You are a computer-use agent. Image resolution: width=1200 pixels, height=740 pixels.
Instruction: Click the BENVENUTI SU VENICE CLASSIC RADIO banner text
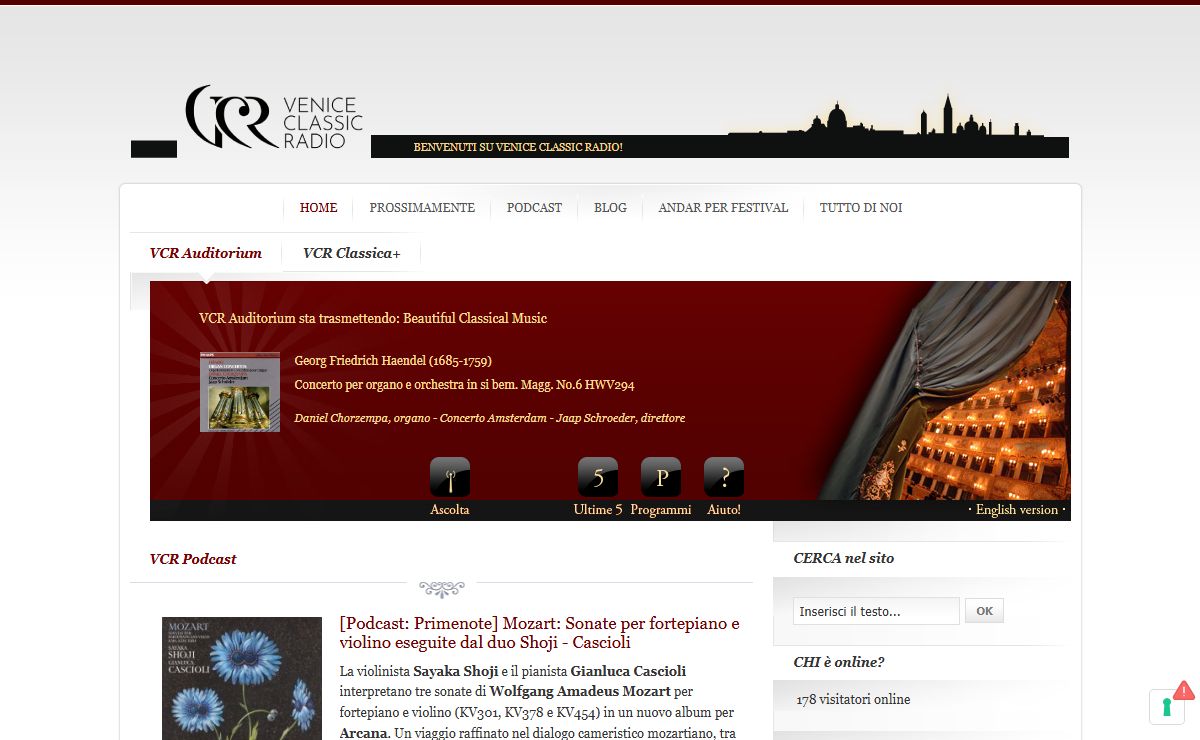518,147
